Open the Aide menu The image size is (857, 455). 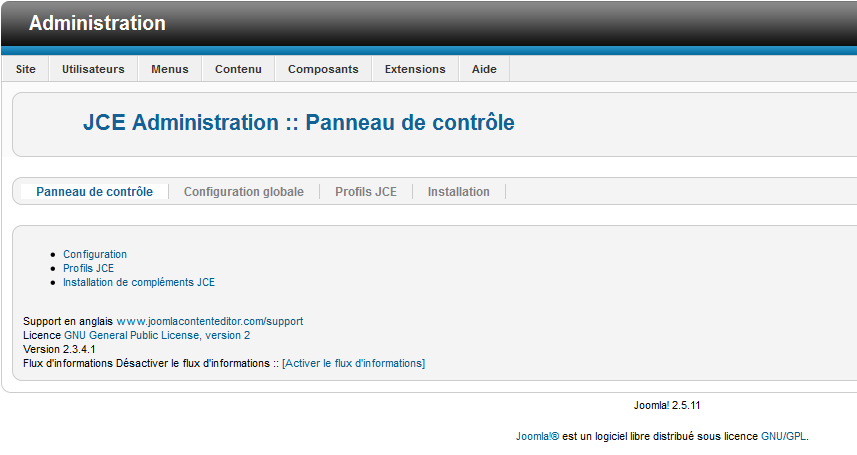(484, 69)
